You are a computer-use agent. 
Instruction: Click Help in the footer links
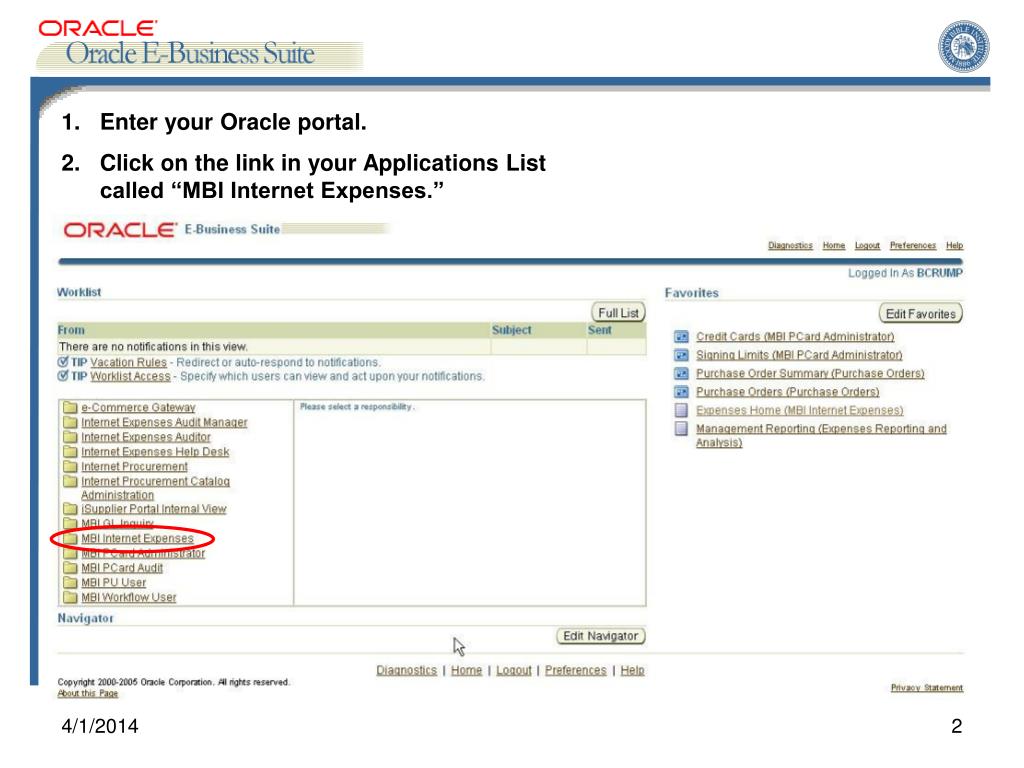(x=632, y=671)
